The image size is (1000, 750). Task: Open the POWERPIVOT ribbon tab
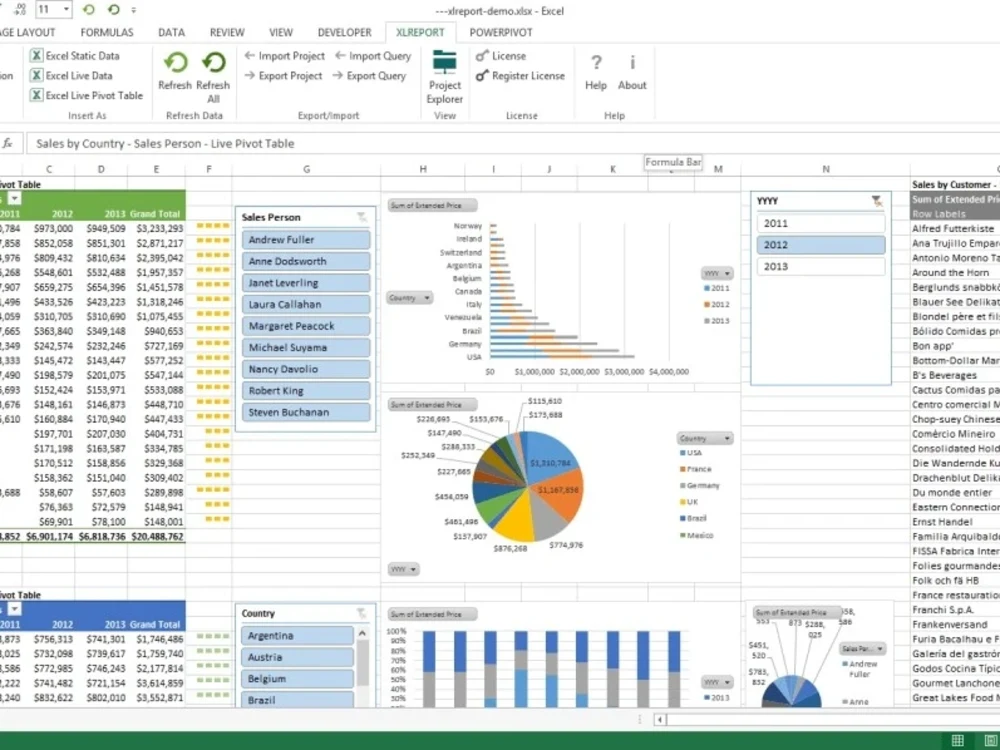(501, 33)
